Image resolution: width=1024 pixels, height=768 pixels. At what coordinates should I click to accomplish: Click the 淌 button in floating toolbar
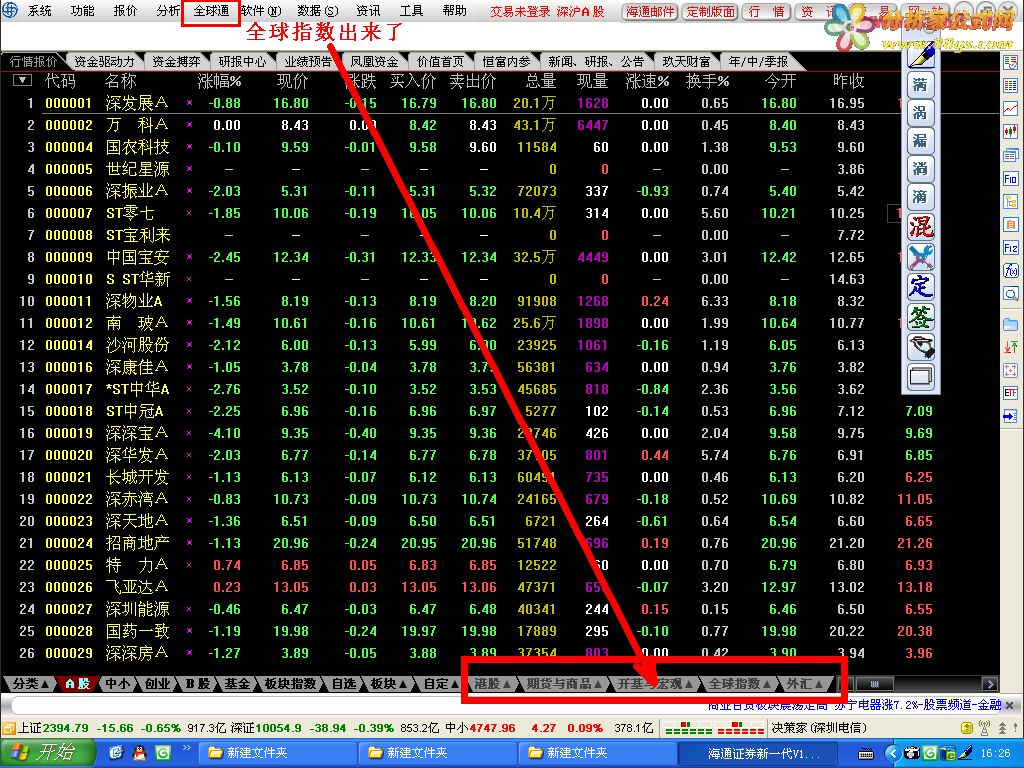coord(921,169)
